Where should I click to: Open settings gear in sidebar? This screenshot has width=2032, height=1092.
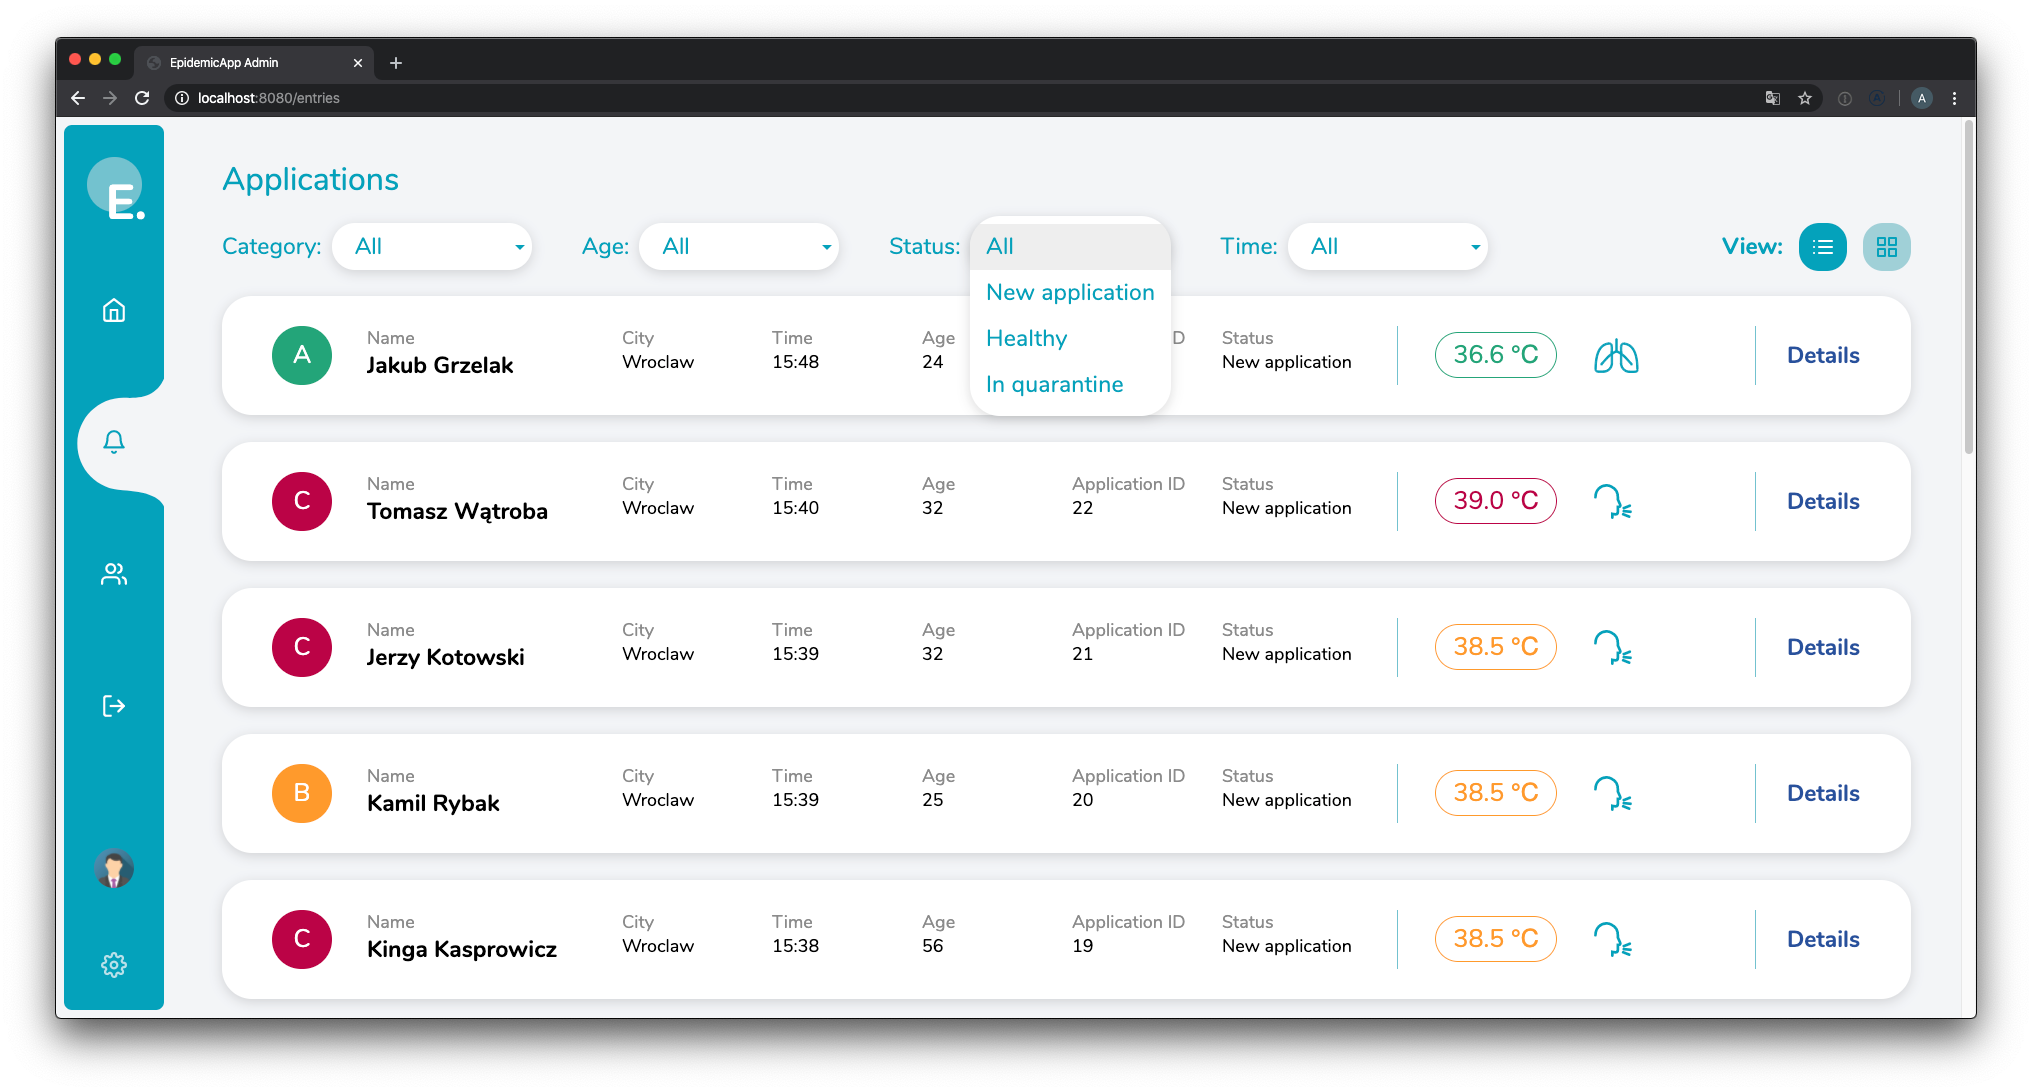pyautogui.click(x=114, y=964)
